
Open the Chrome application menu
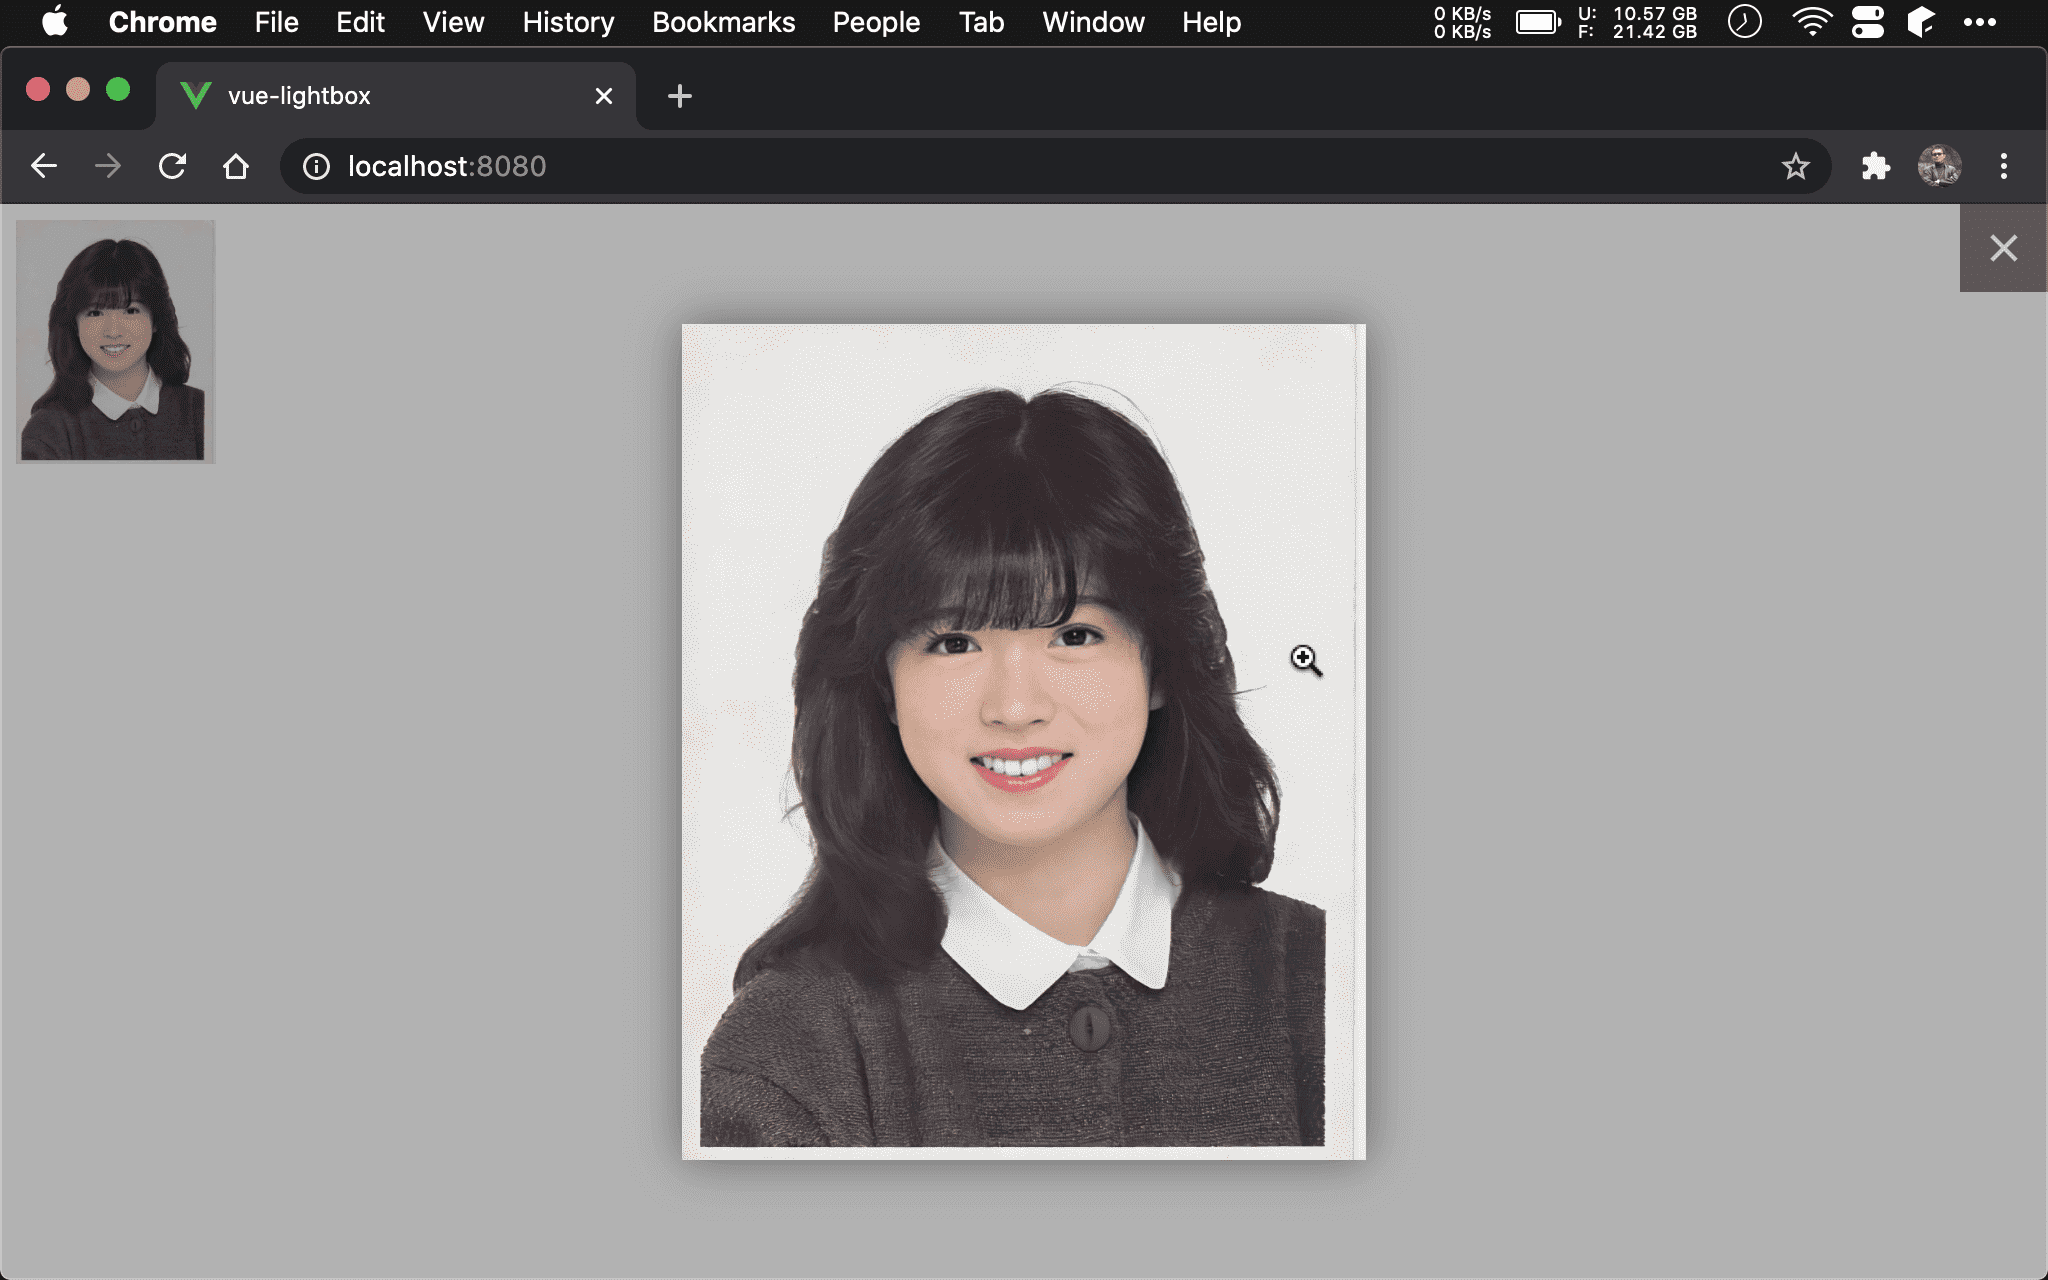pyautogui.click(x=162, y=22)
